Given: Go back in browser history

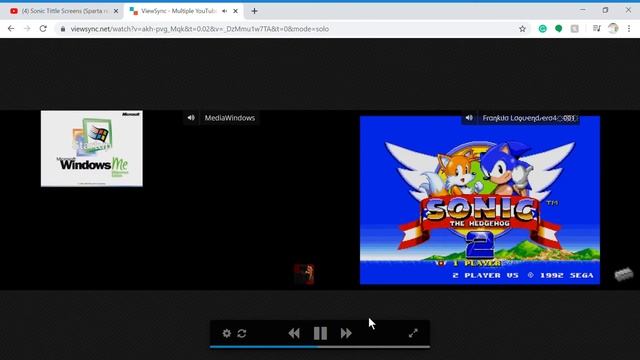Looking at the screenshot, I should [x=11, y=29].
